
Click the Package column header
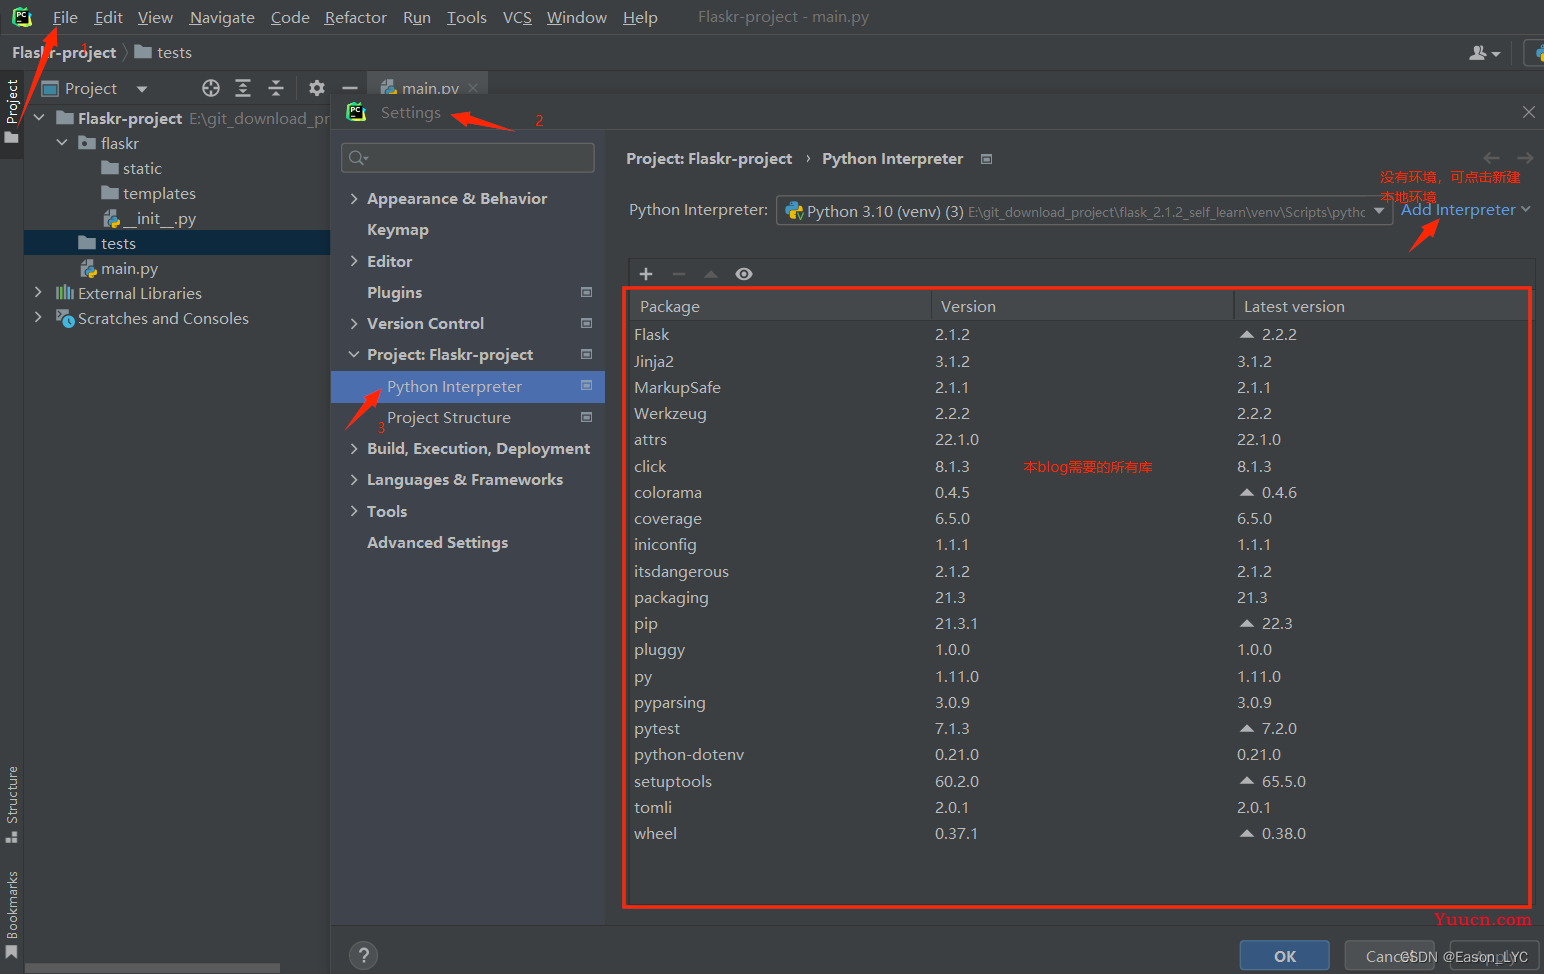click(780, 306)
